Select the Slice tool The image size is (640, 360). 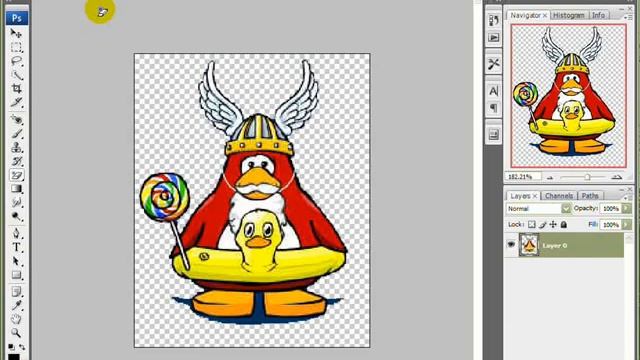tap(16, 102)
